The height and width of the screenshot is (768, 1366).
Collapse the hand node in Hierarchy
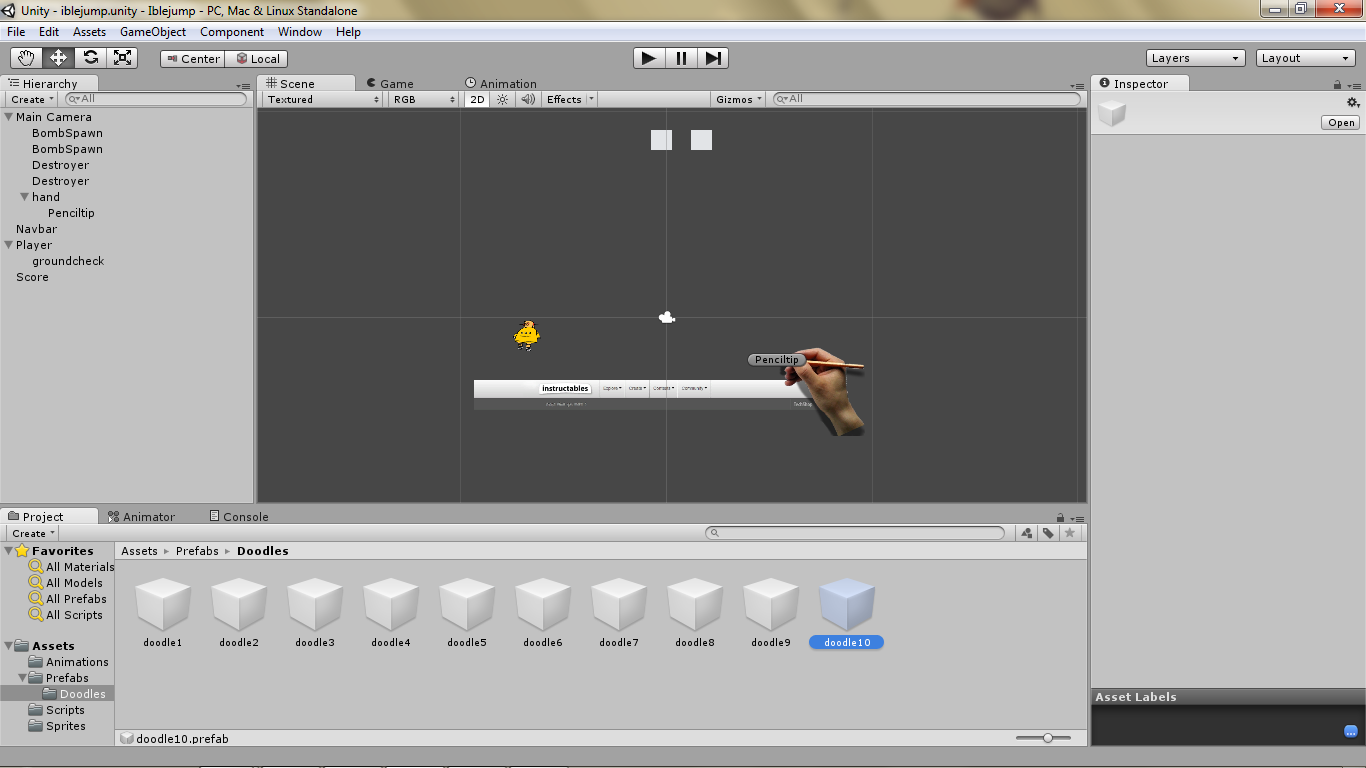click(24, 197)
